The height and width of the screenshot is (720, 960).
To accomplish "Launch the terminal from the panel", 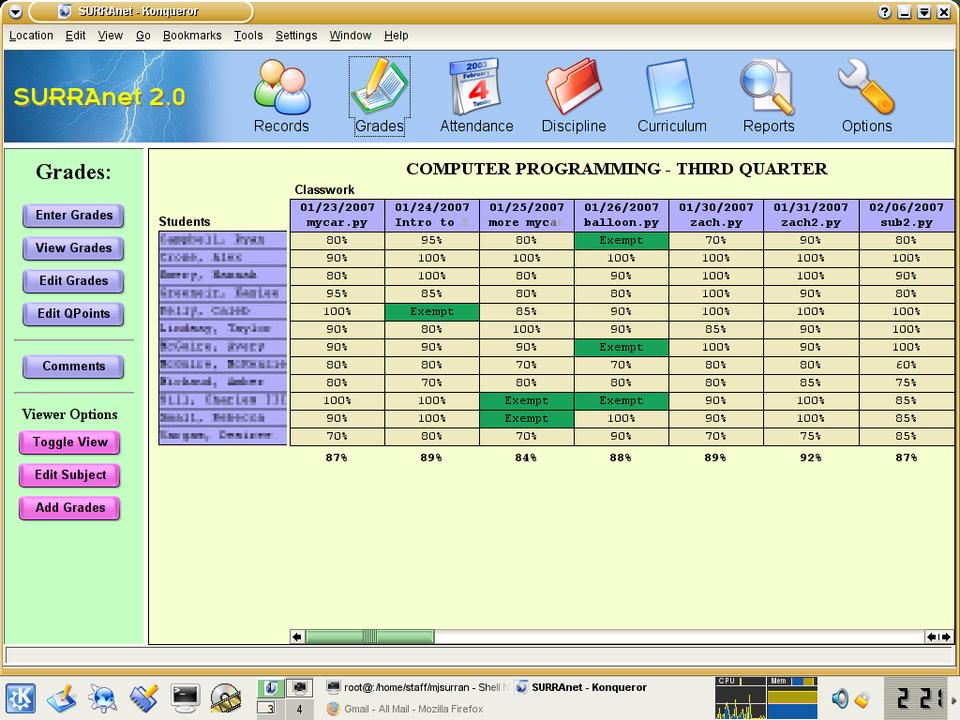I will point(186,697).
